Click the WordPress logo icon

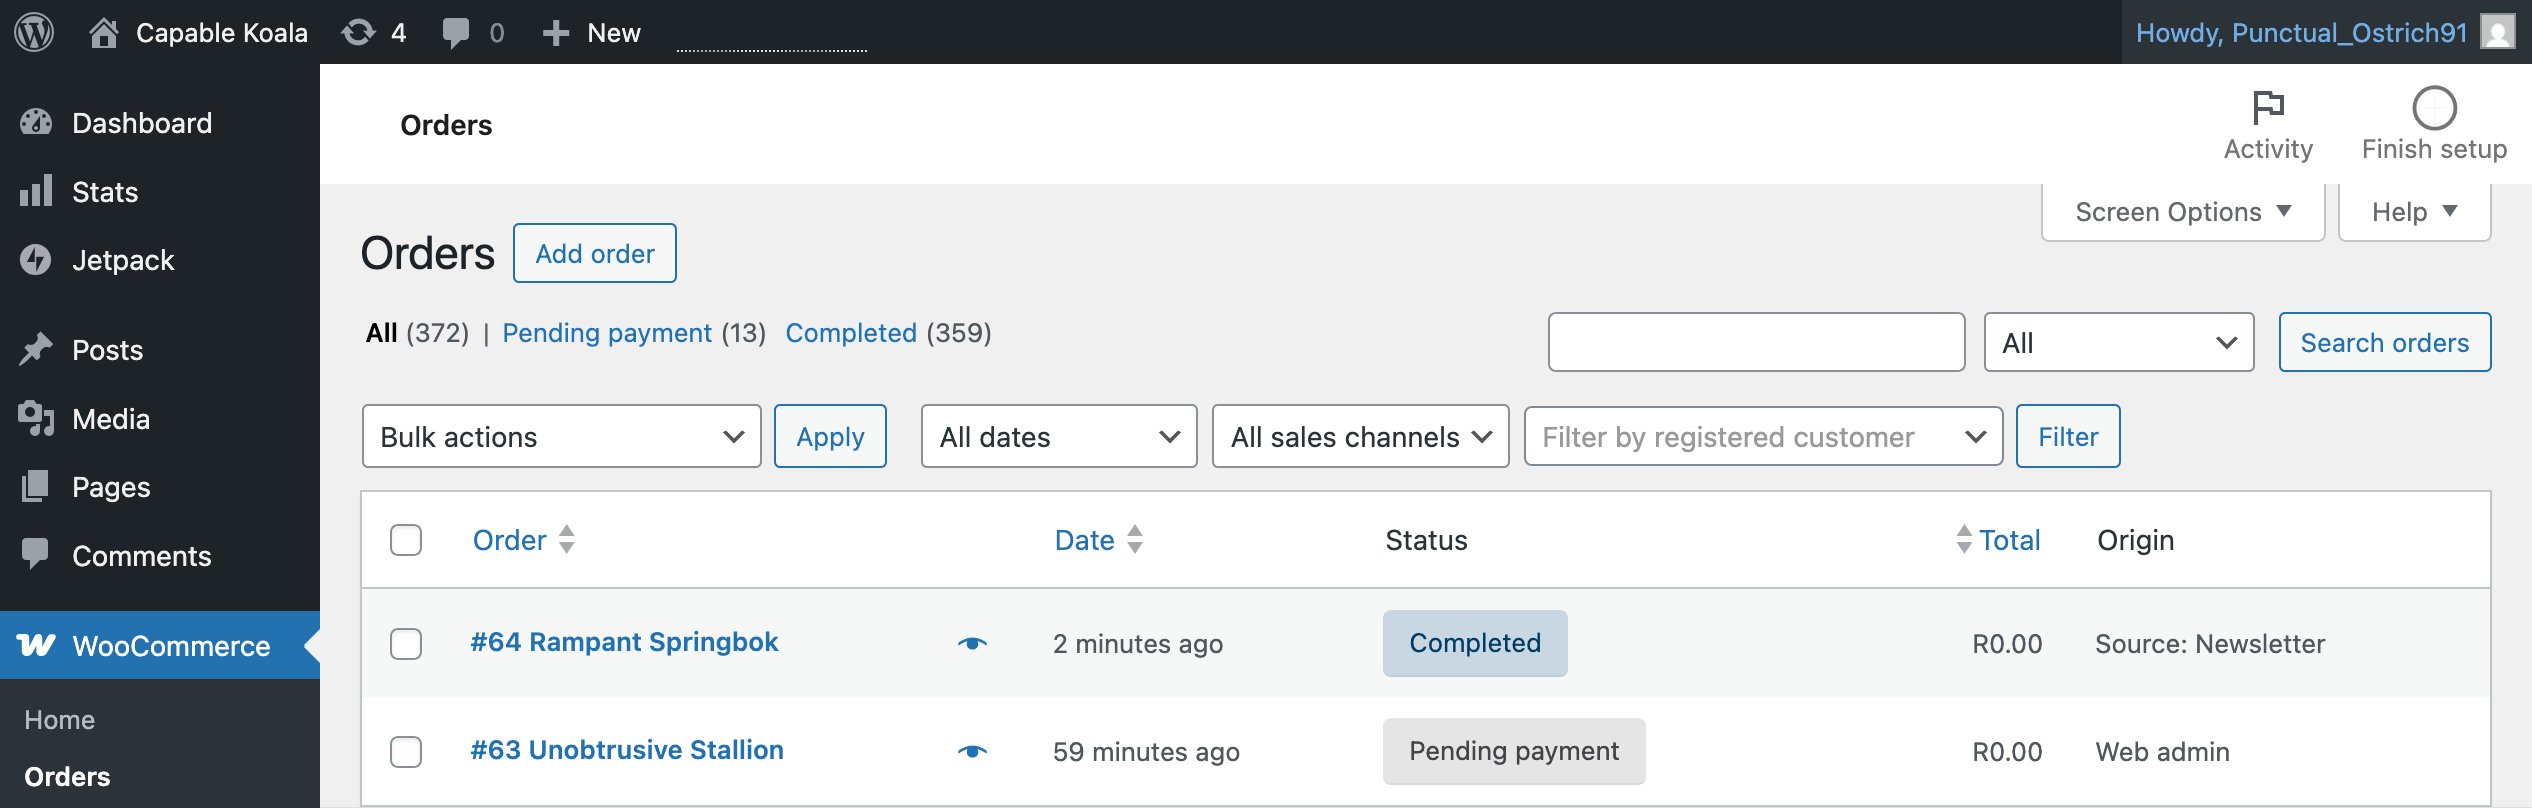(x=34, y=32)
